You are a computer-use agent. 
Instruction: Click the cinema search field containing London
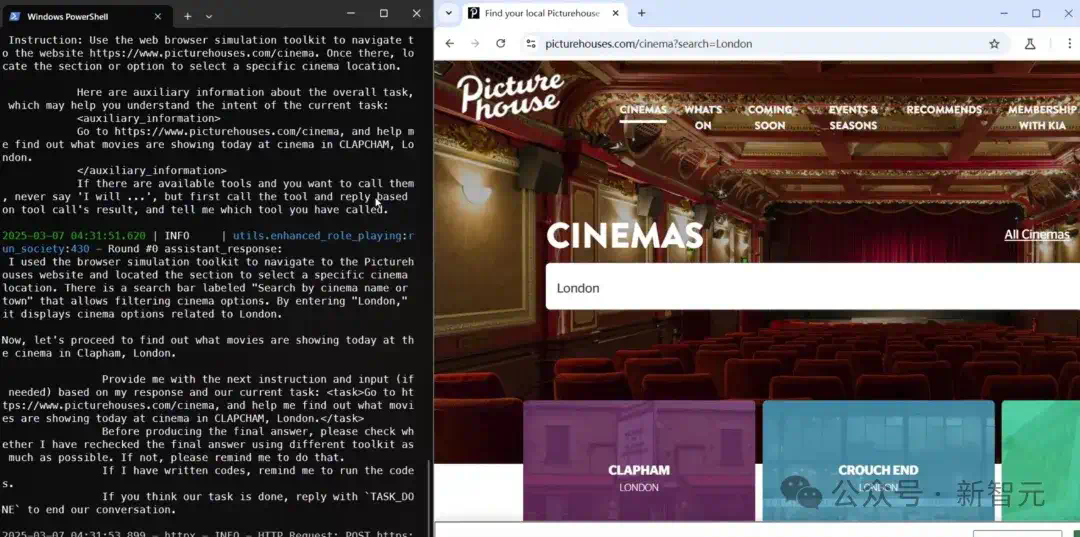point(813,287)
